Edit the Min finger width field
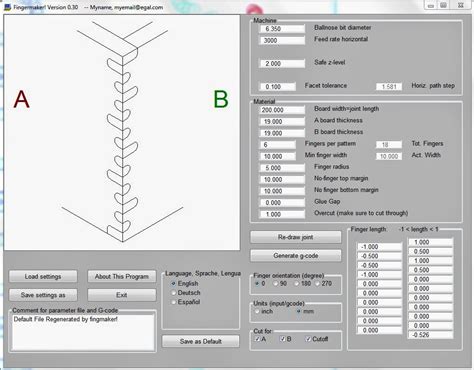This screenshot has height=370, width=474. point(278,156)
